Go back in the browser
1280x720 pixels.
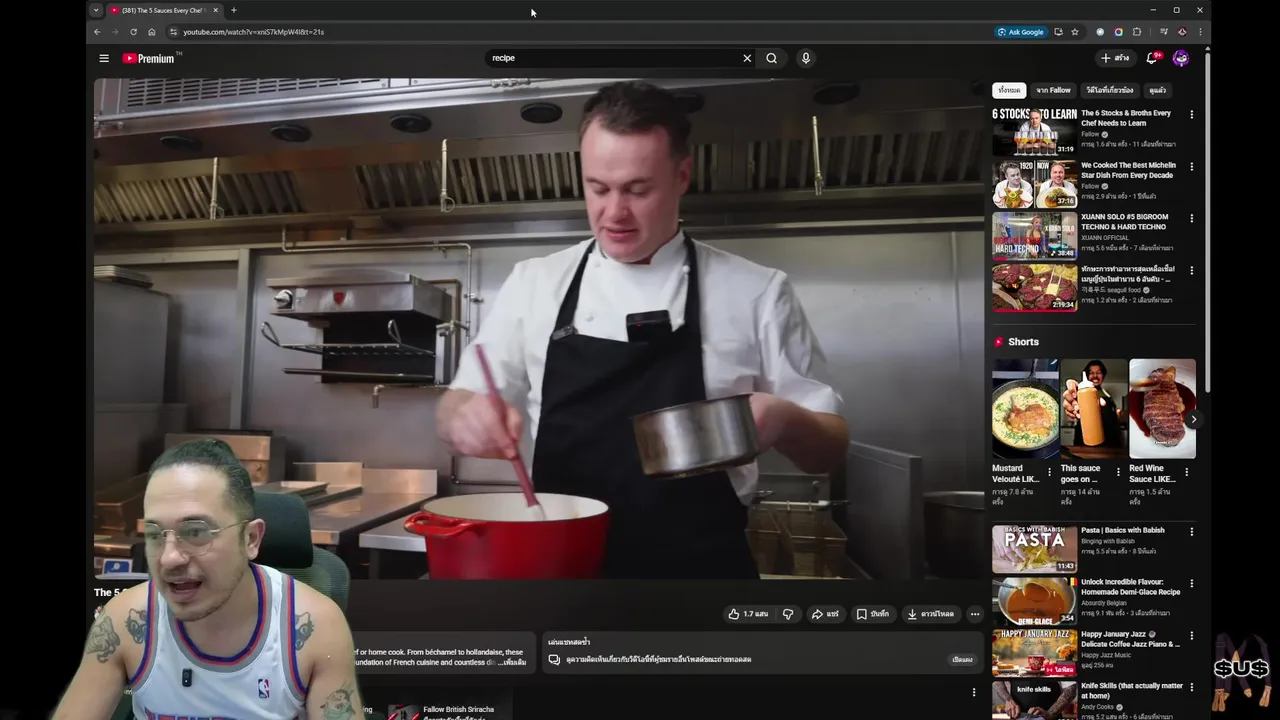97,32
